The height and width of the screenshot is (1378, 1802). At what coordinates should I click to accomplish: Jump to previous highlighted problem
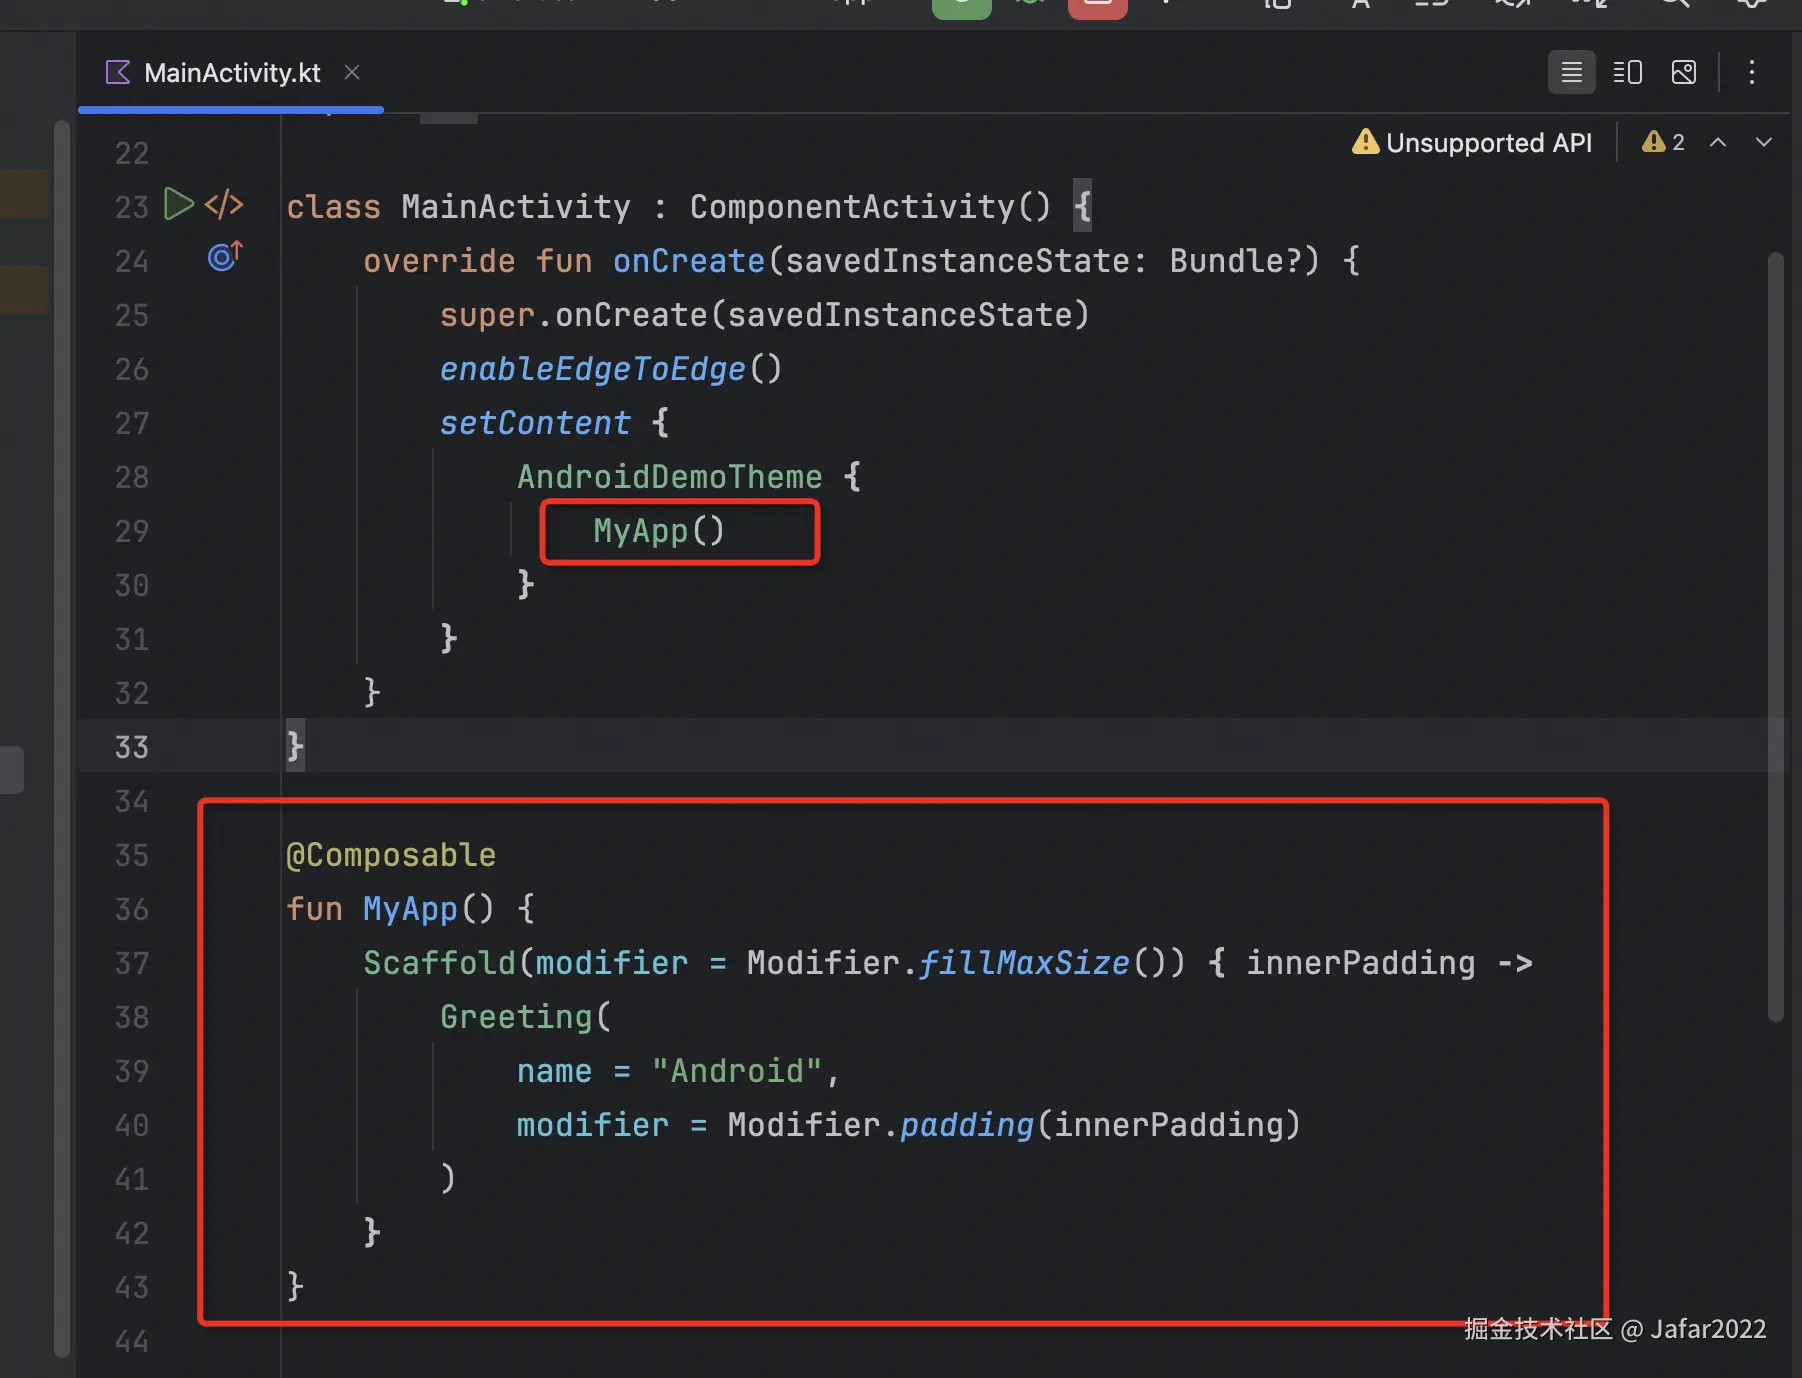(x=1718, y=143)
